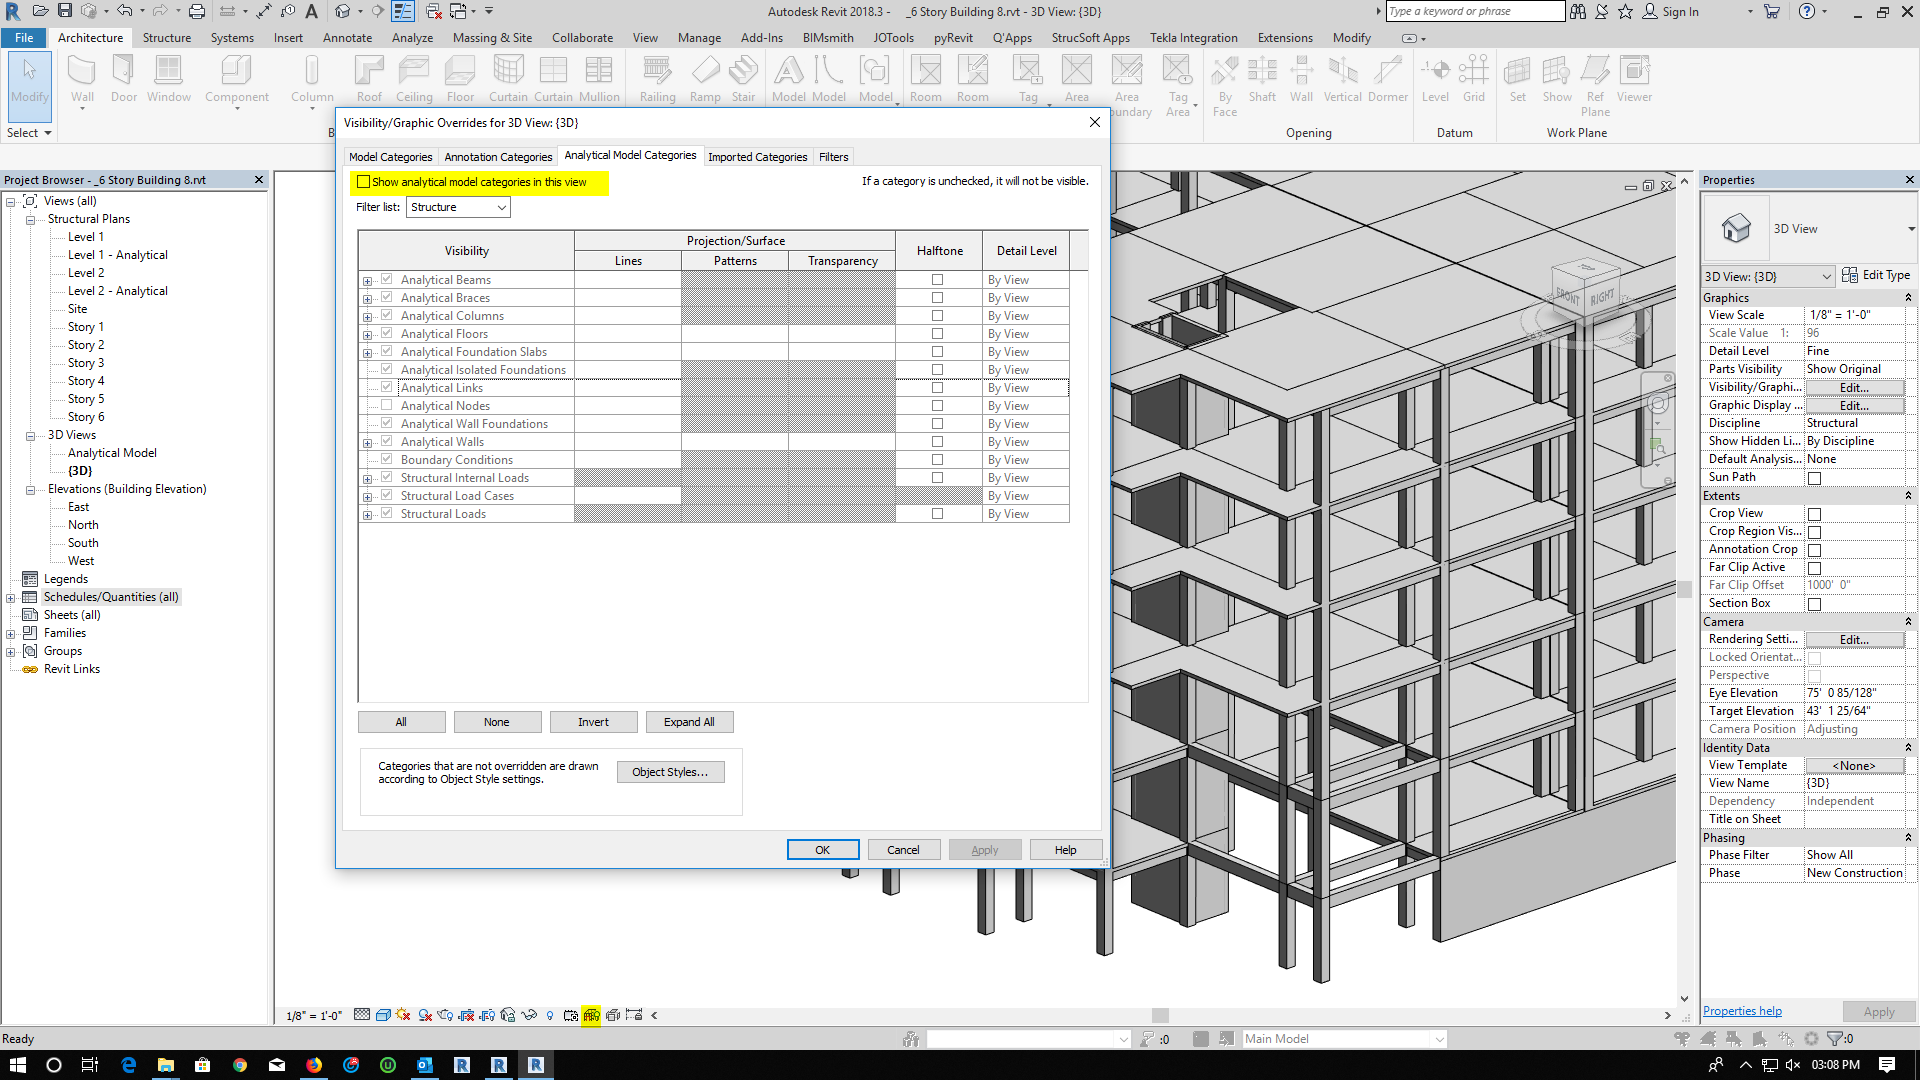Type in the keyword search field

coord(1475,11)
